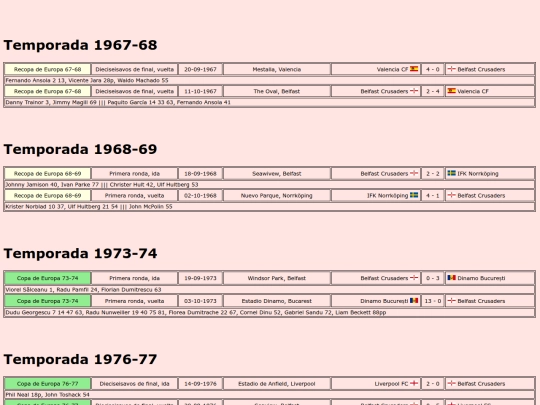Click Northern Ireland flag beside Belfast Crusaders in 20-09-1967 row
Image resolution: width=540 pixels, height=405 pixels.
[451, 69]
